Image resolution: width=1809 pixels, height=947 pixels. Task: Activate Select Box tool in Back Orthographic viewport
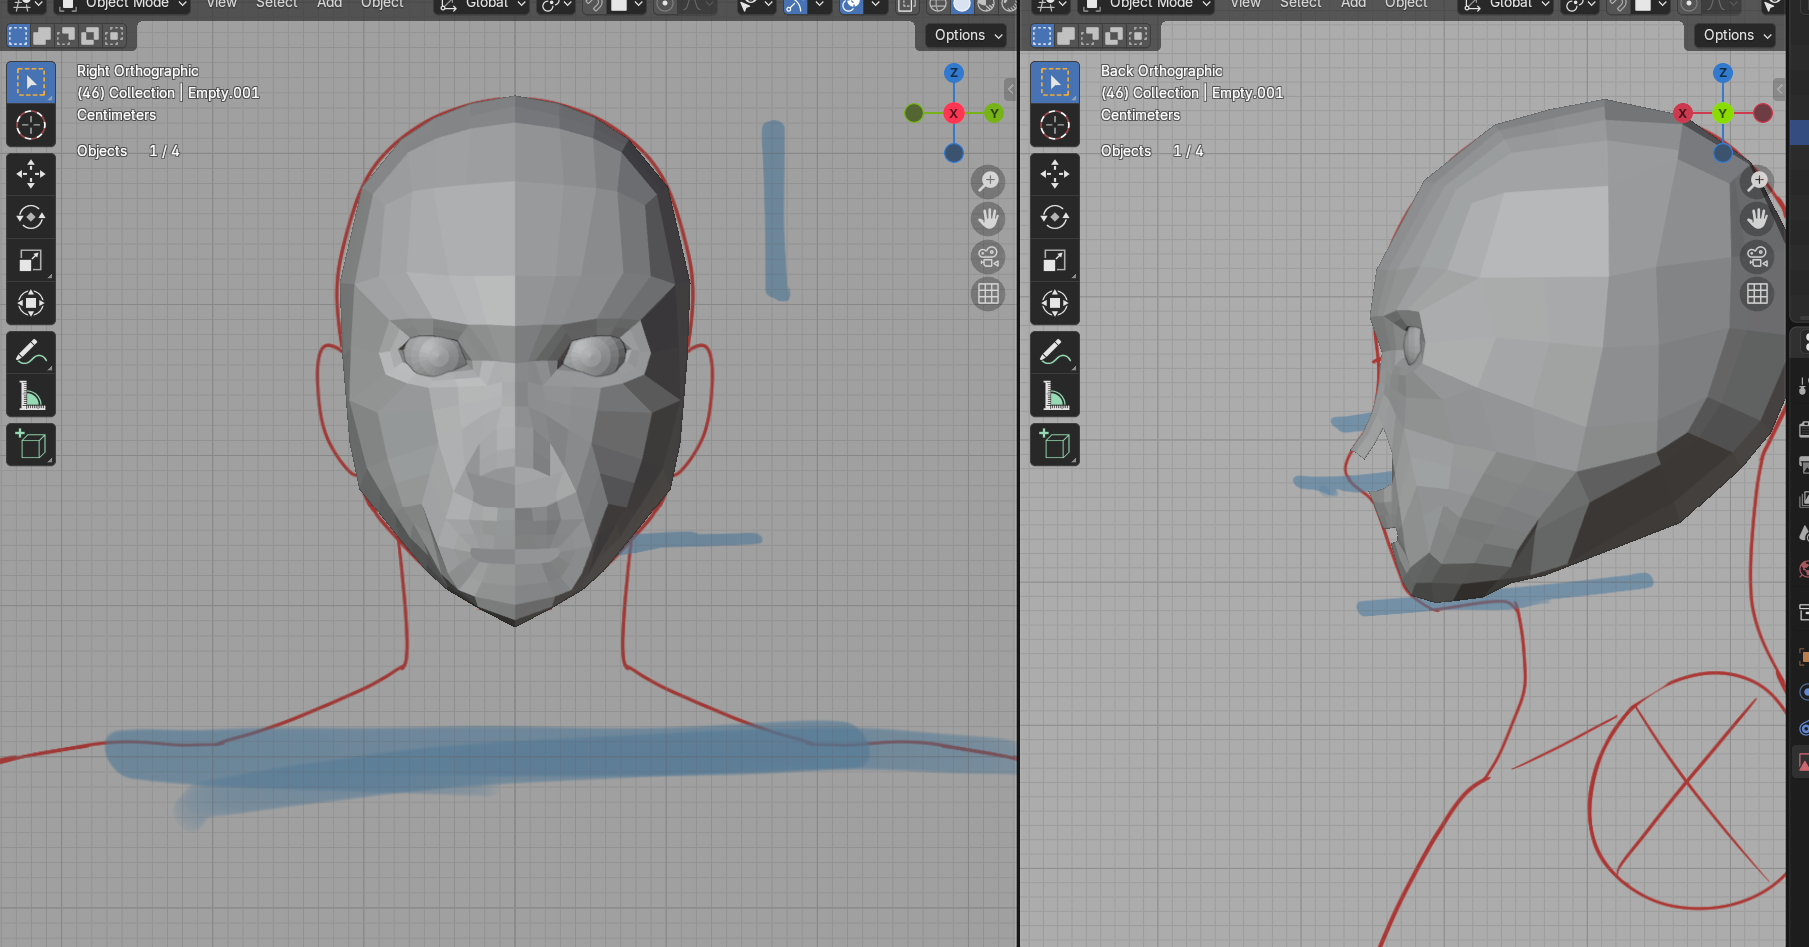point(1055,82)
